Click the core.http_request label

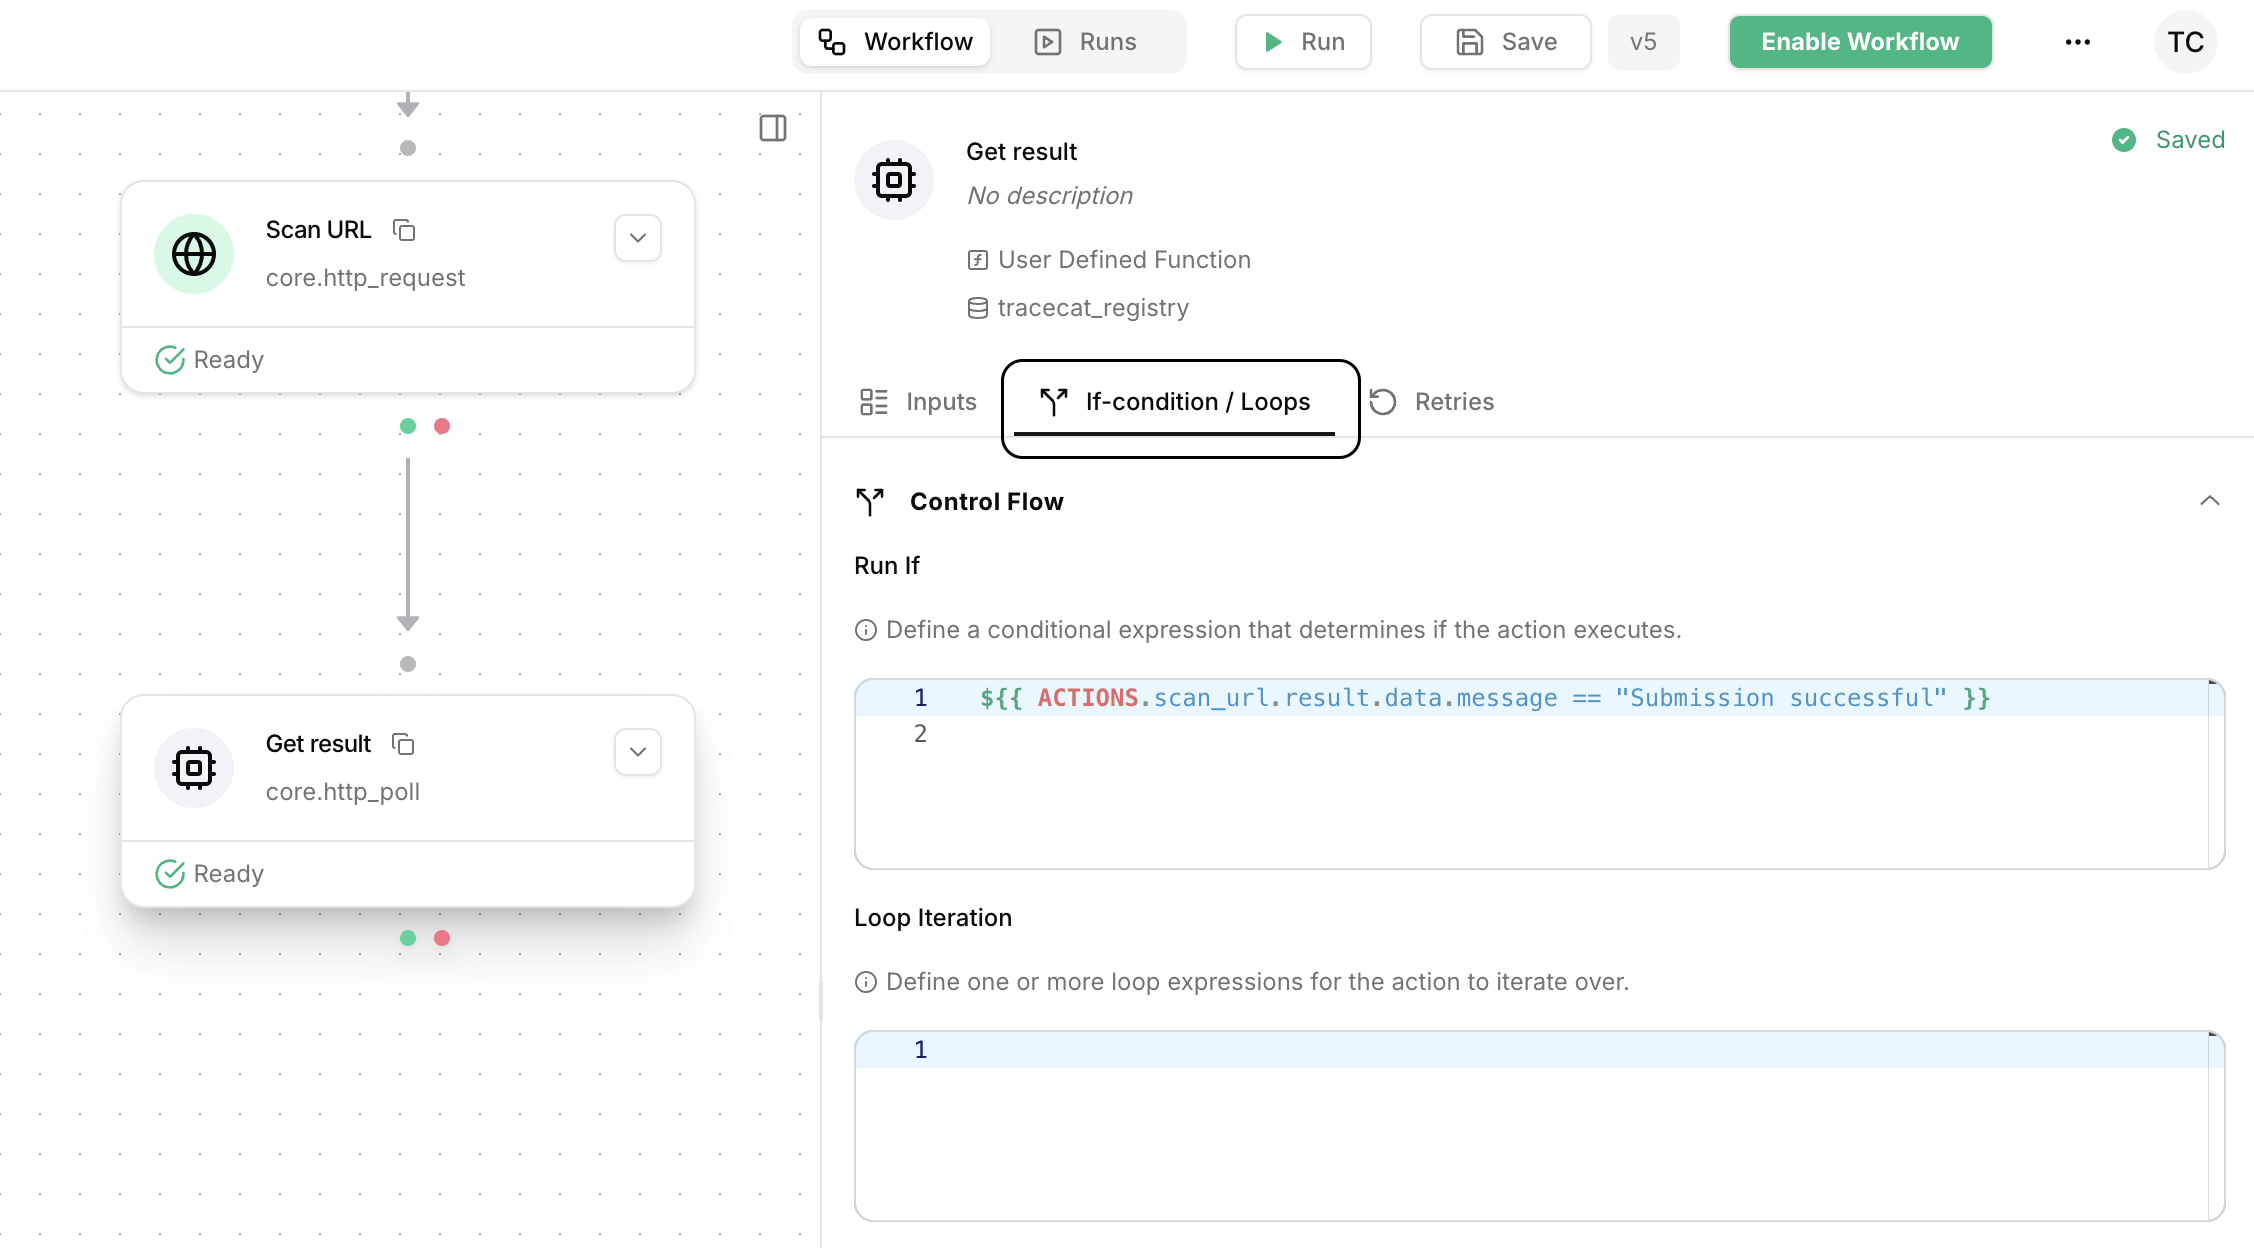click(365, 278)
